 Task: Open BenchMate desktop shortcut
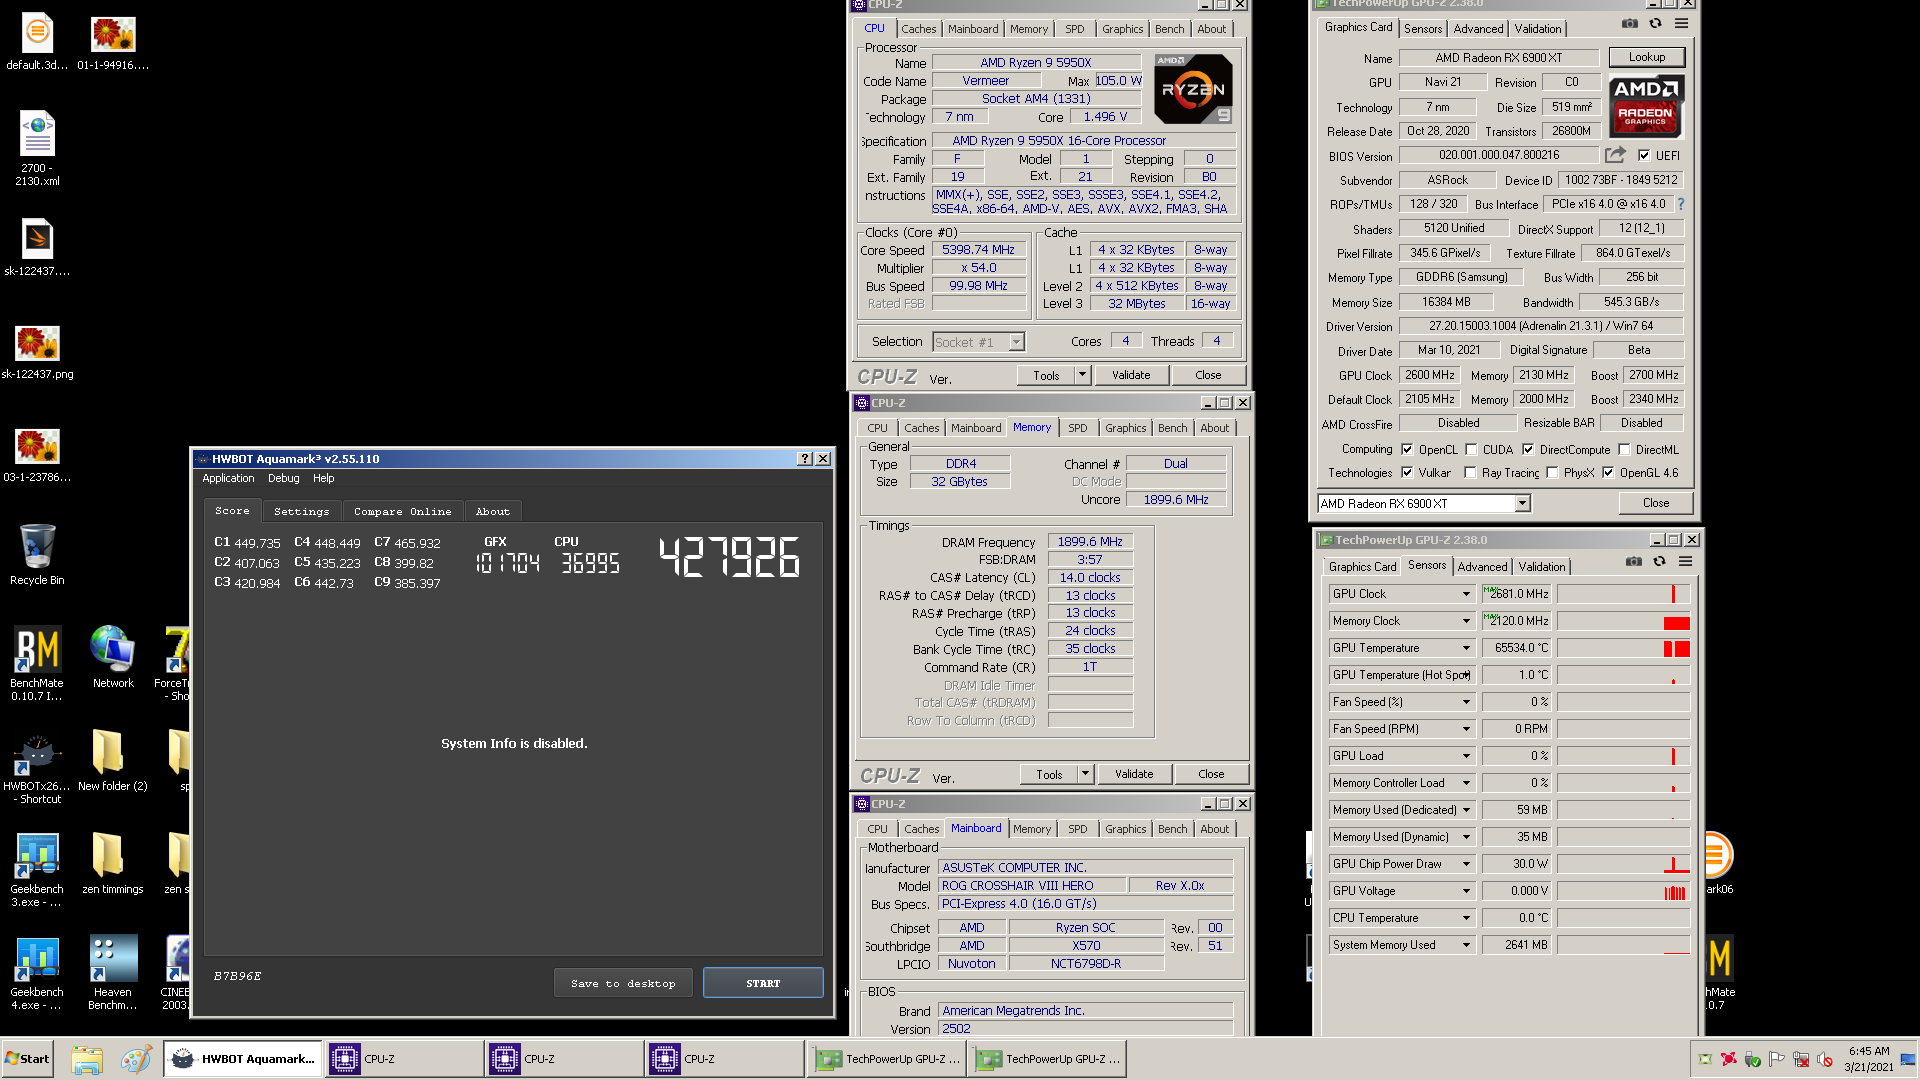pyautogui.click(x=37, y=661)
